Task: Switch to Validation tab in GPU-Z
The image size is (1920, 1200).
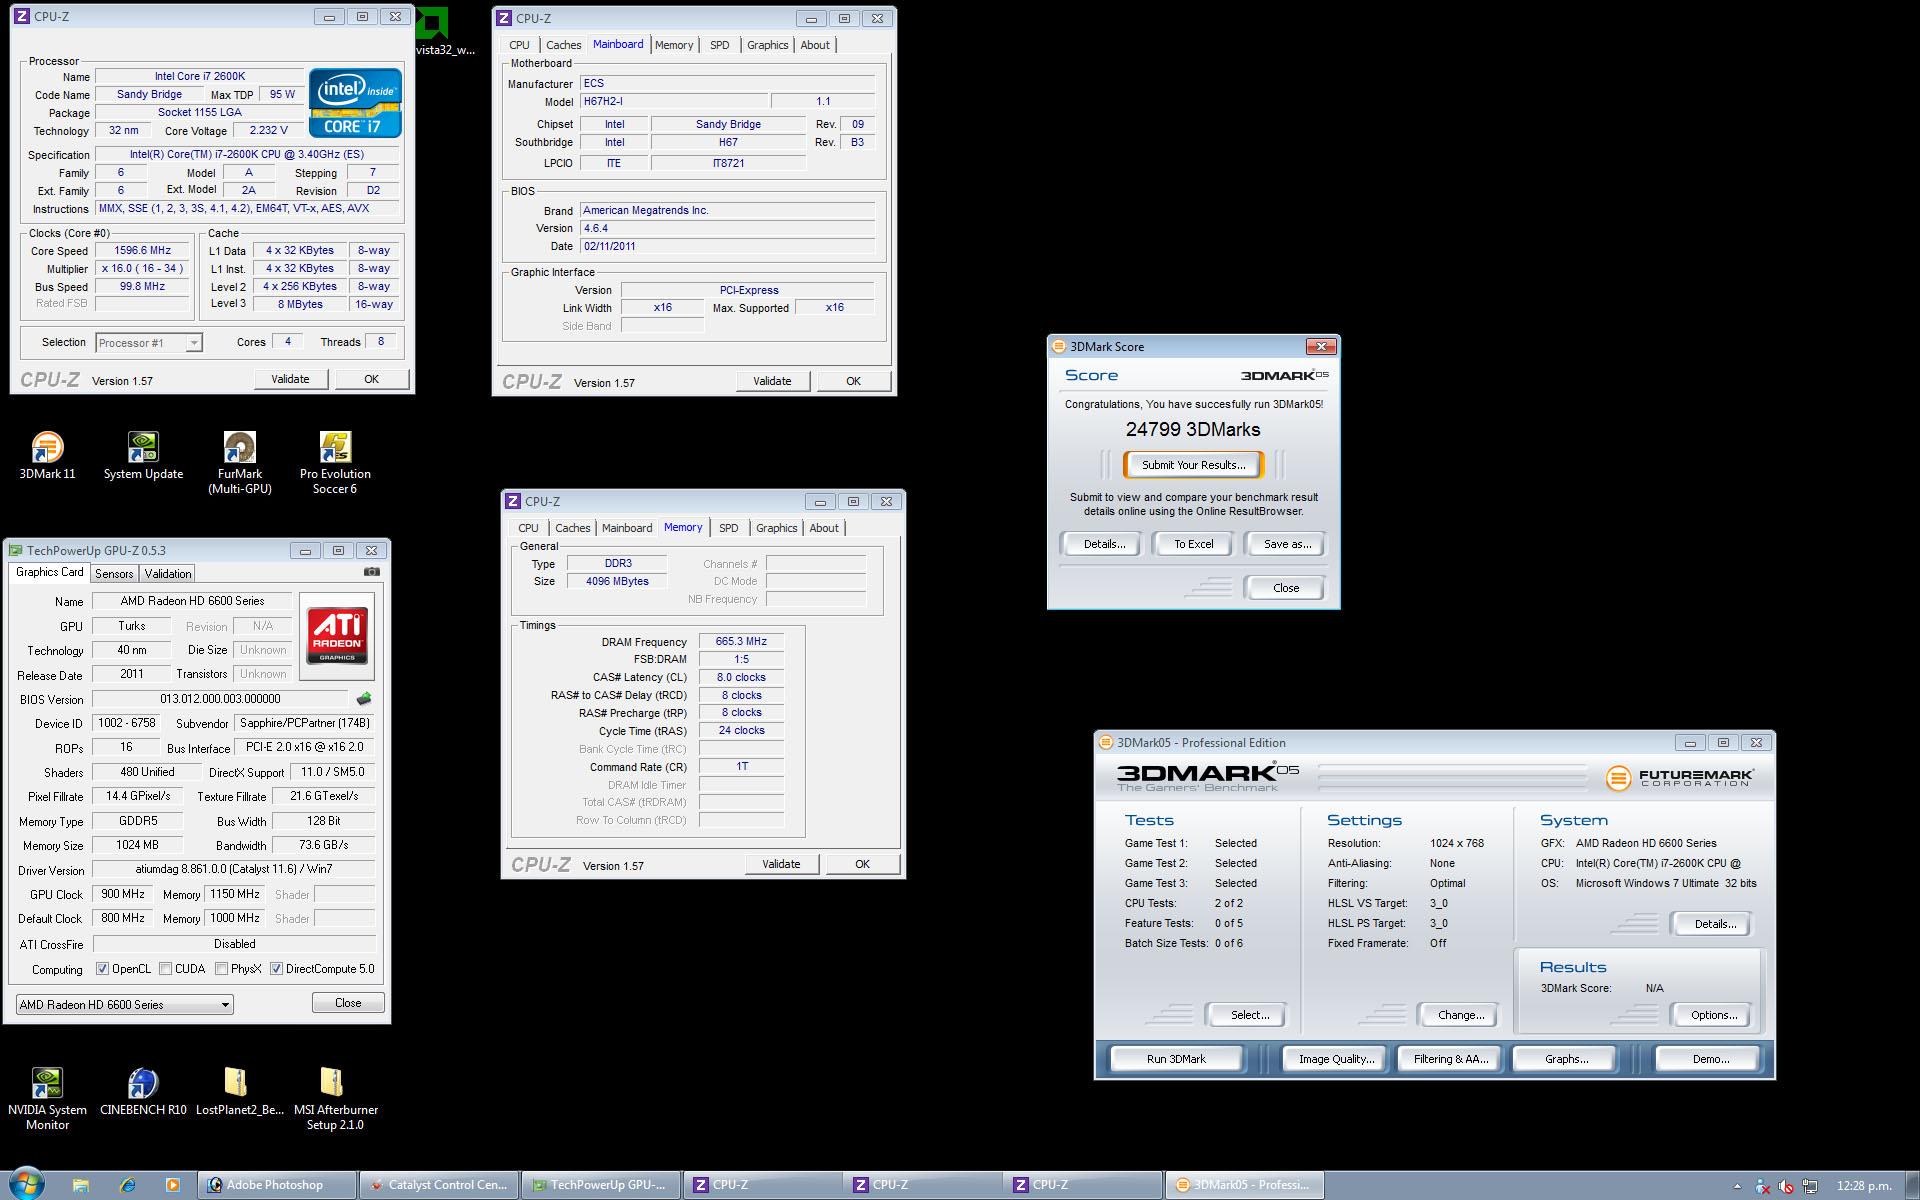Action: click(167, 574)
